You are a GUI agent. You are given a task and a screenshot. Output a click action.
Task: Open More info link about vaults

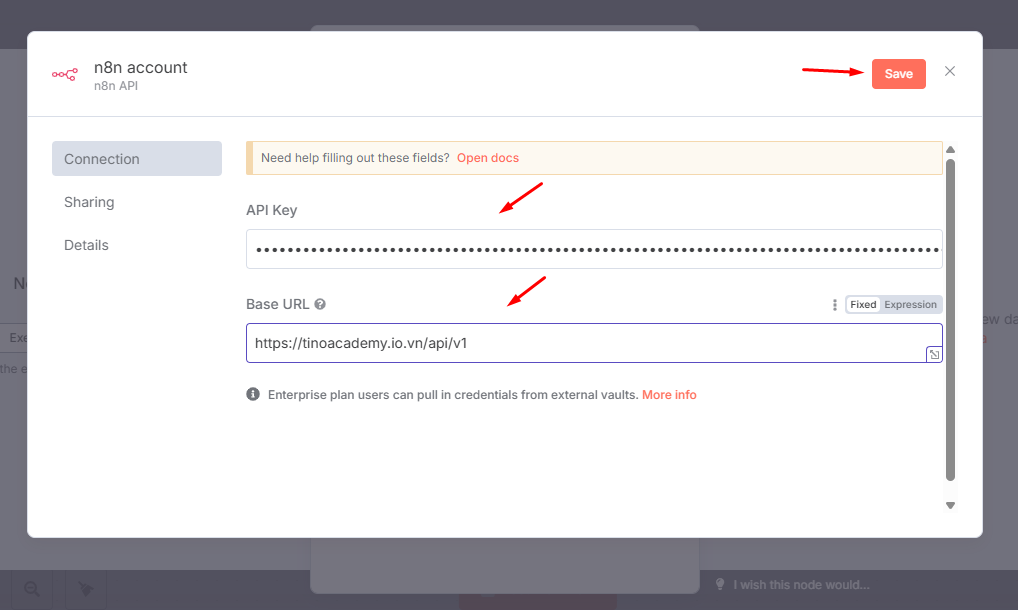click(x=669, y=395)
